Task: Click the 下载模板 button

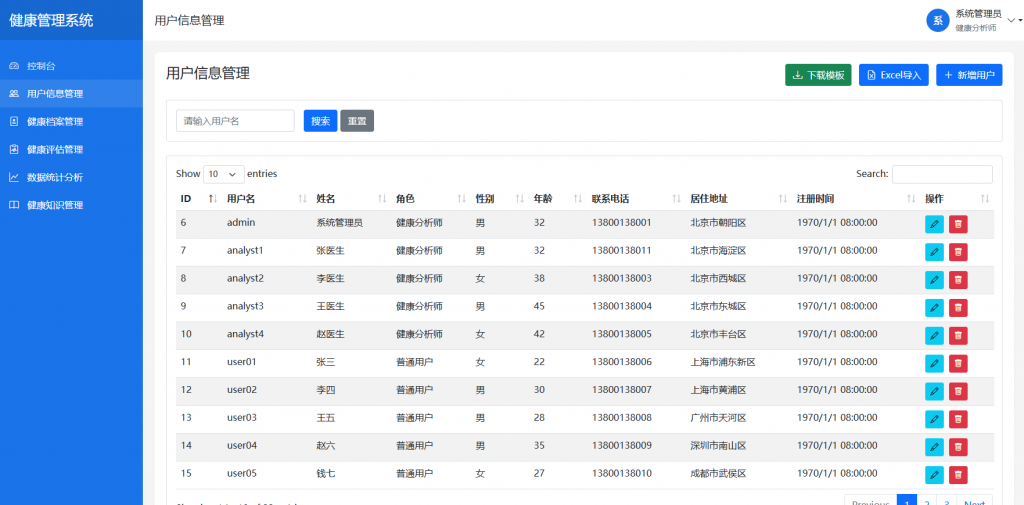Action: [818, 75]
